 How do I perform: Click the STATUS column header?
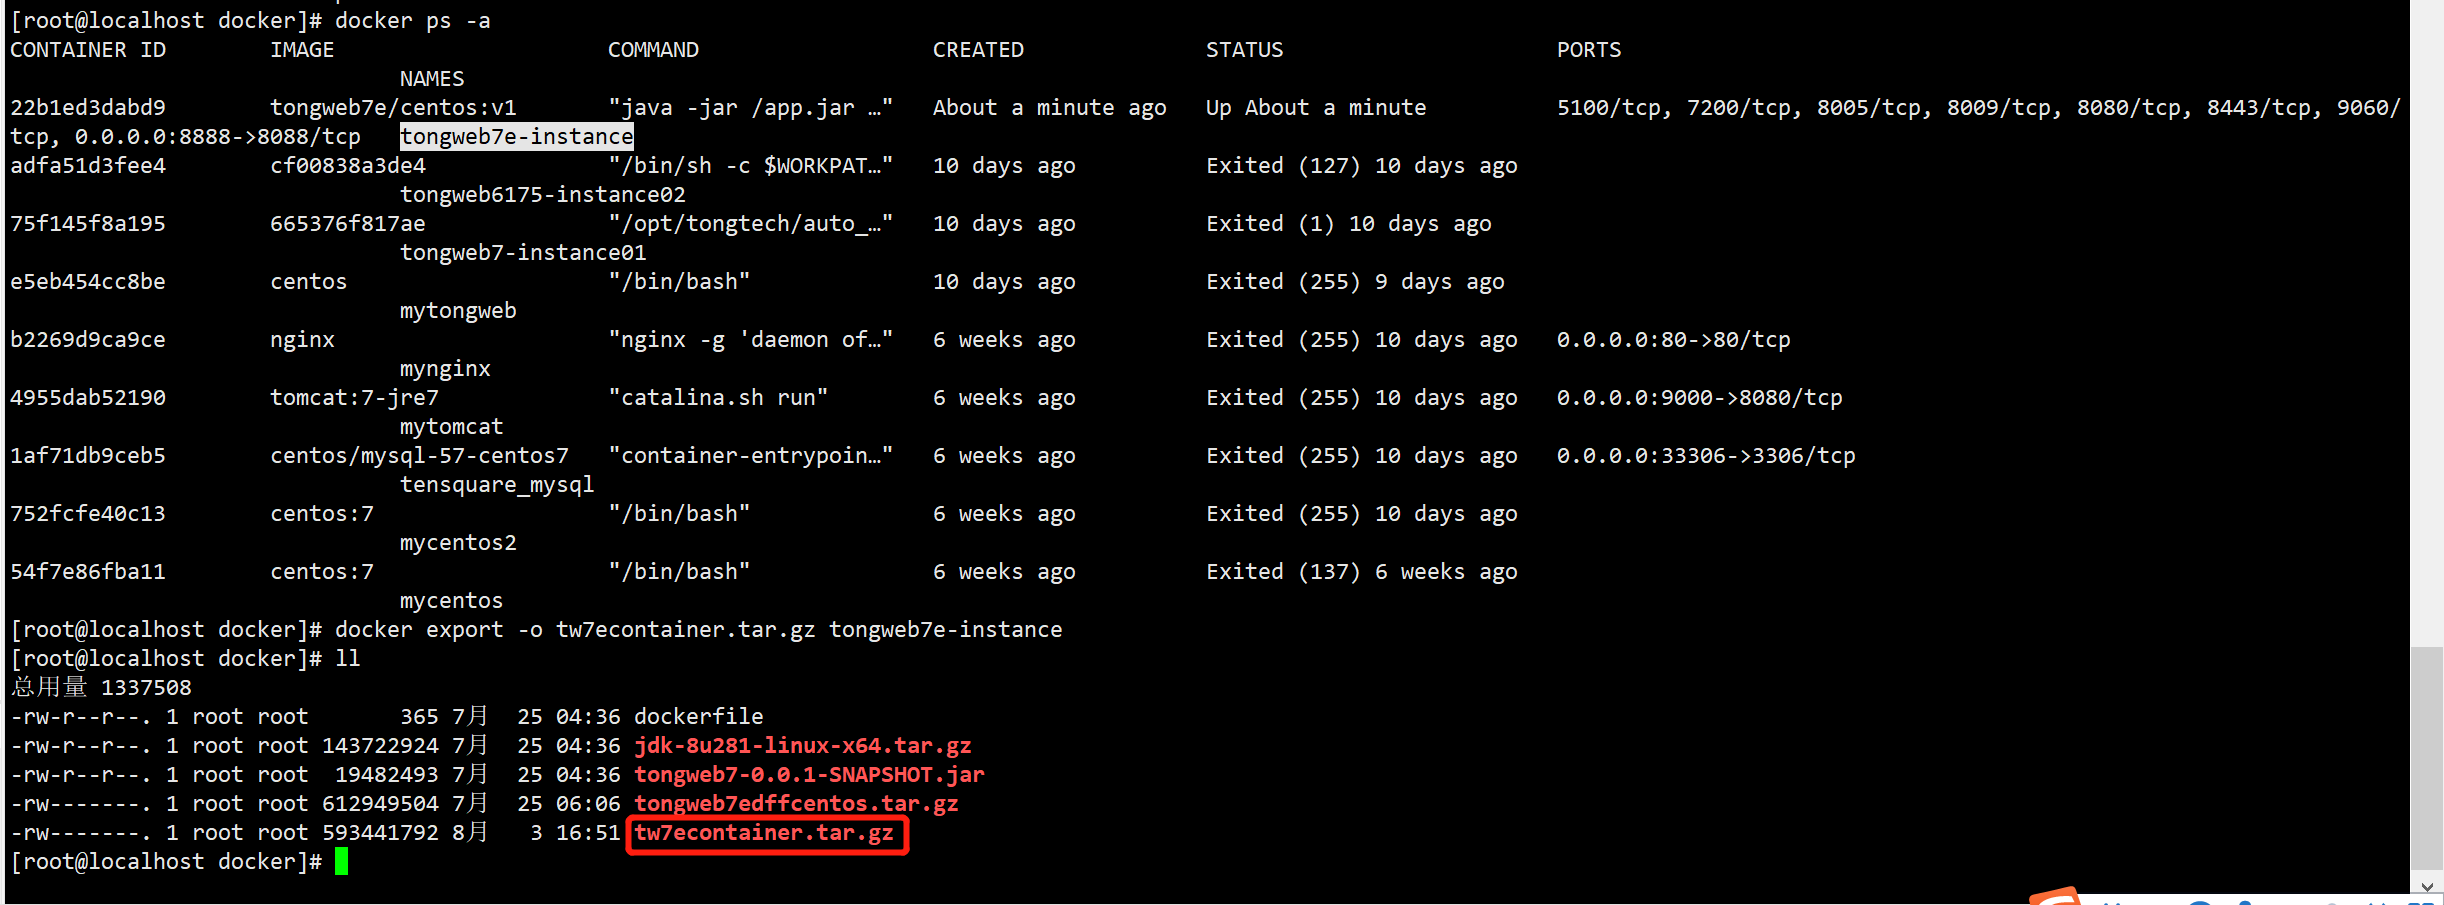[x=1244, y=49]
